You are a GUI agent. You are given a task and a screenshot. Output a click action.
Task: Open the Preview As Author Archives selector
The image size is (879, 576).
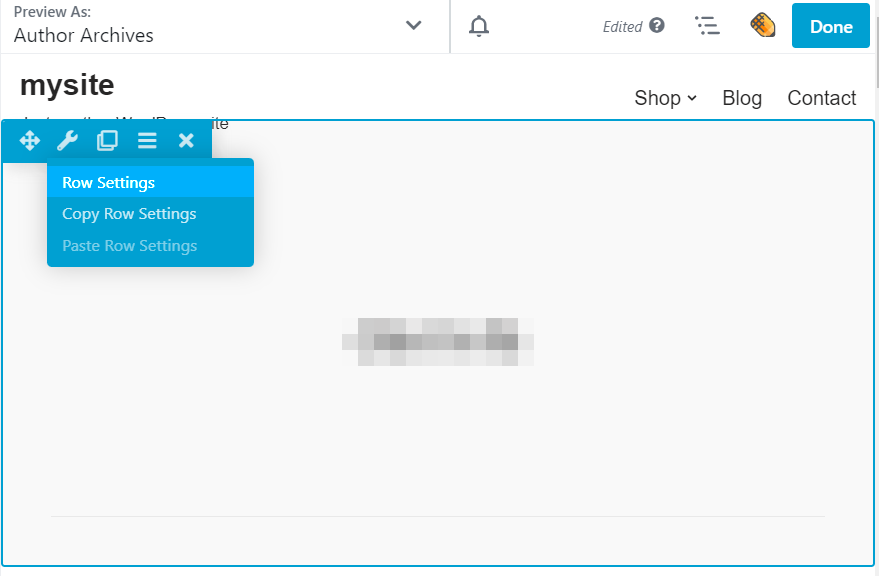point(224,26)
